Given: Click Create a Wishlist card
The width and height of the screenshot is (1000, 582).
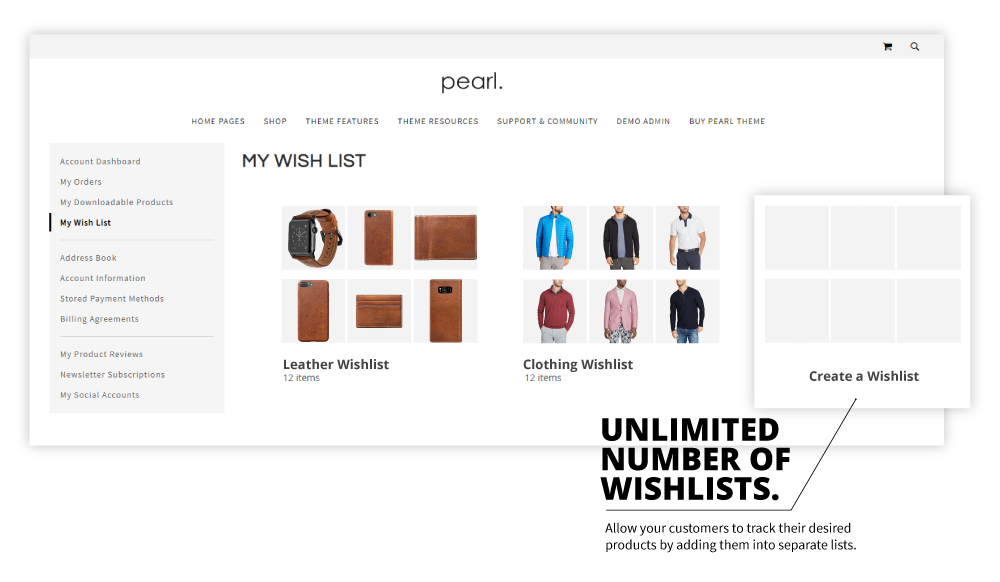Looking at the screenshot, I should tap(862, 302).
